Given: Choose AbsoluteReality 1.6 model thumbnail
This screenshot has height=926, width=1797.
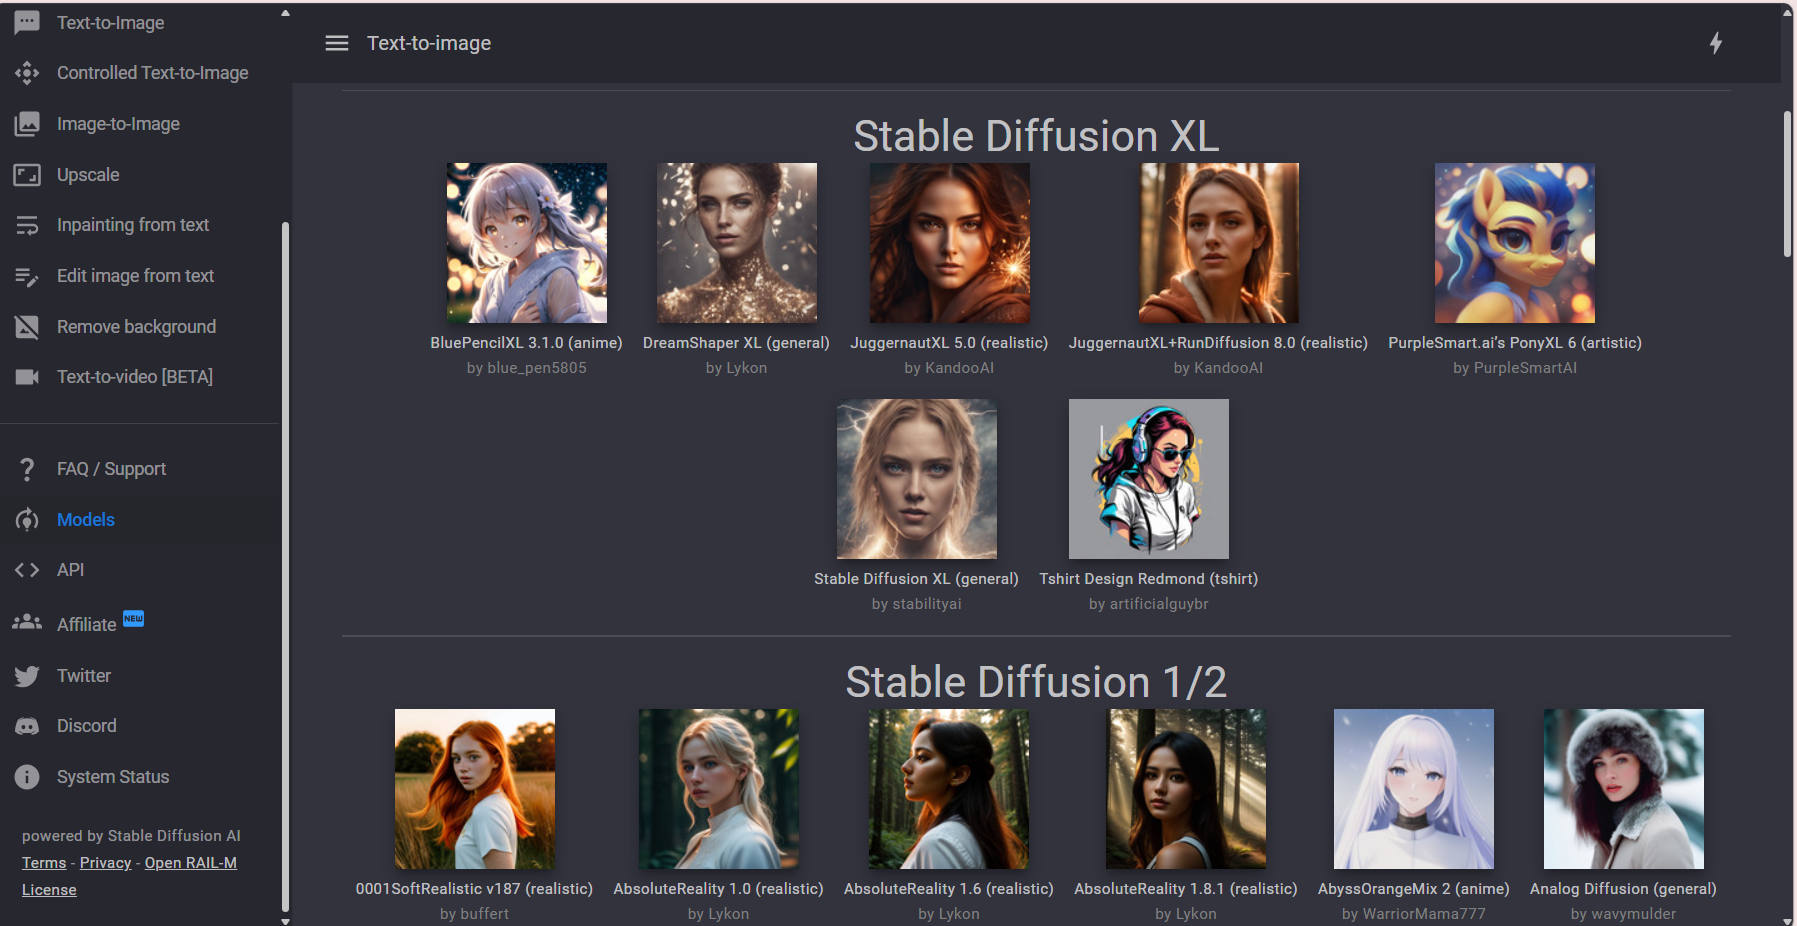Looking at the screenshot, I should coord(949,789).
